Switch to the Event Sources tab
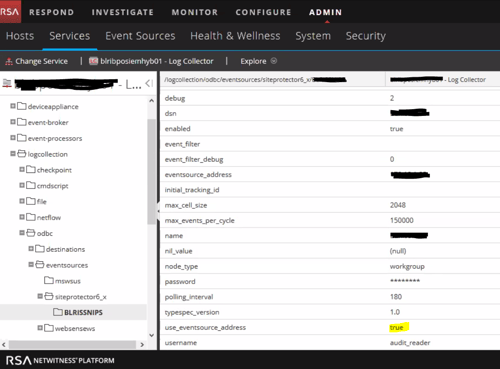 pyautogui.click(x=140, y=36)
